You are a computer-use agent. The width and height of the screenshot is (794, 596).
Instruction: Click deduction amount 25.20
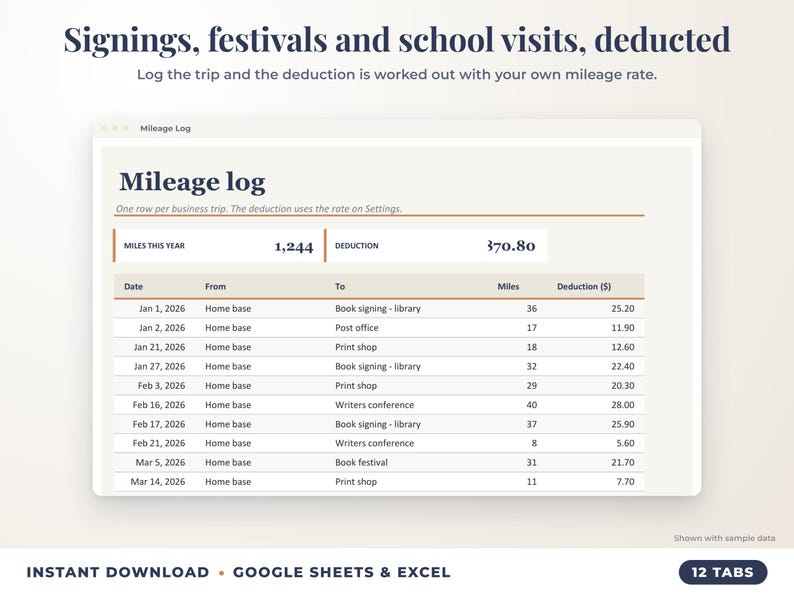click(622, 308)
